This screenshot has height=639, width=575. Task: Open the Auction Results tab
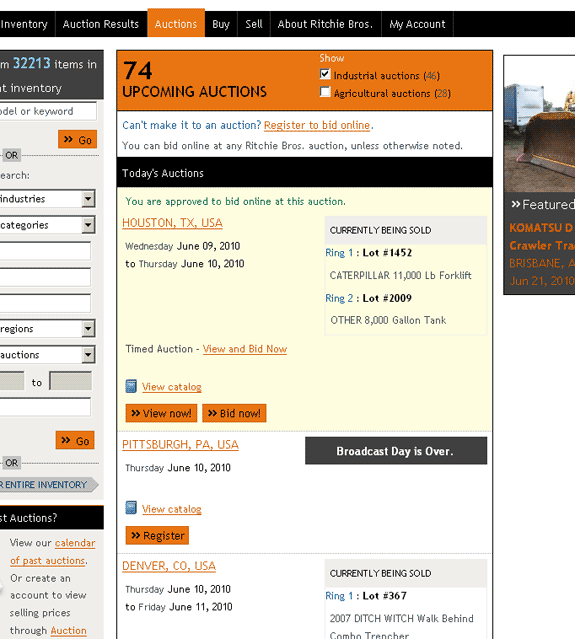(x=101, y=24)
